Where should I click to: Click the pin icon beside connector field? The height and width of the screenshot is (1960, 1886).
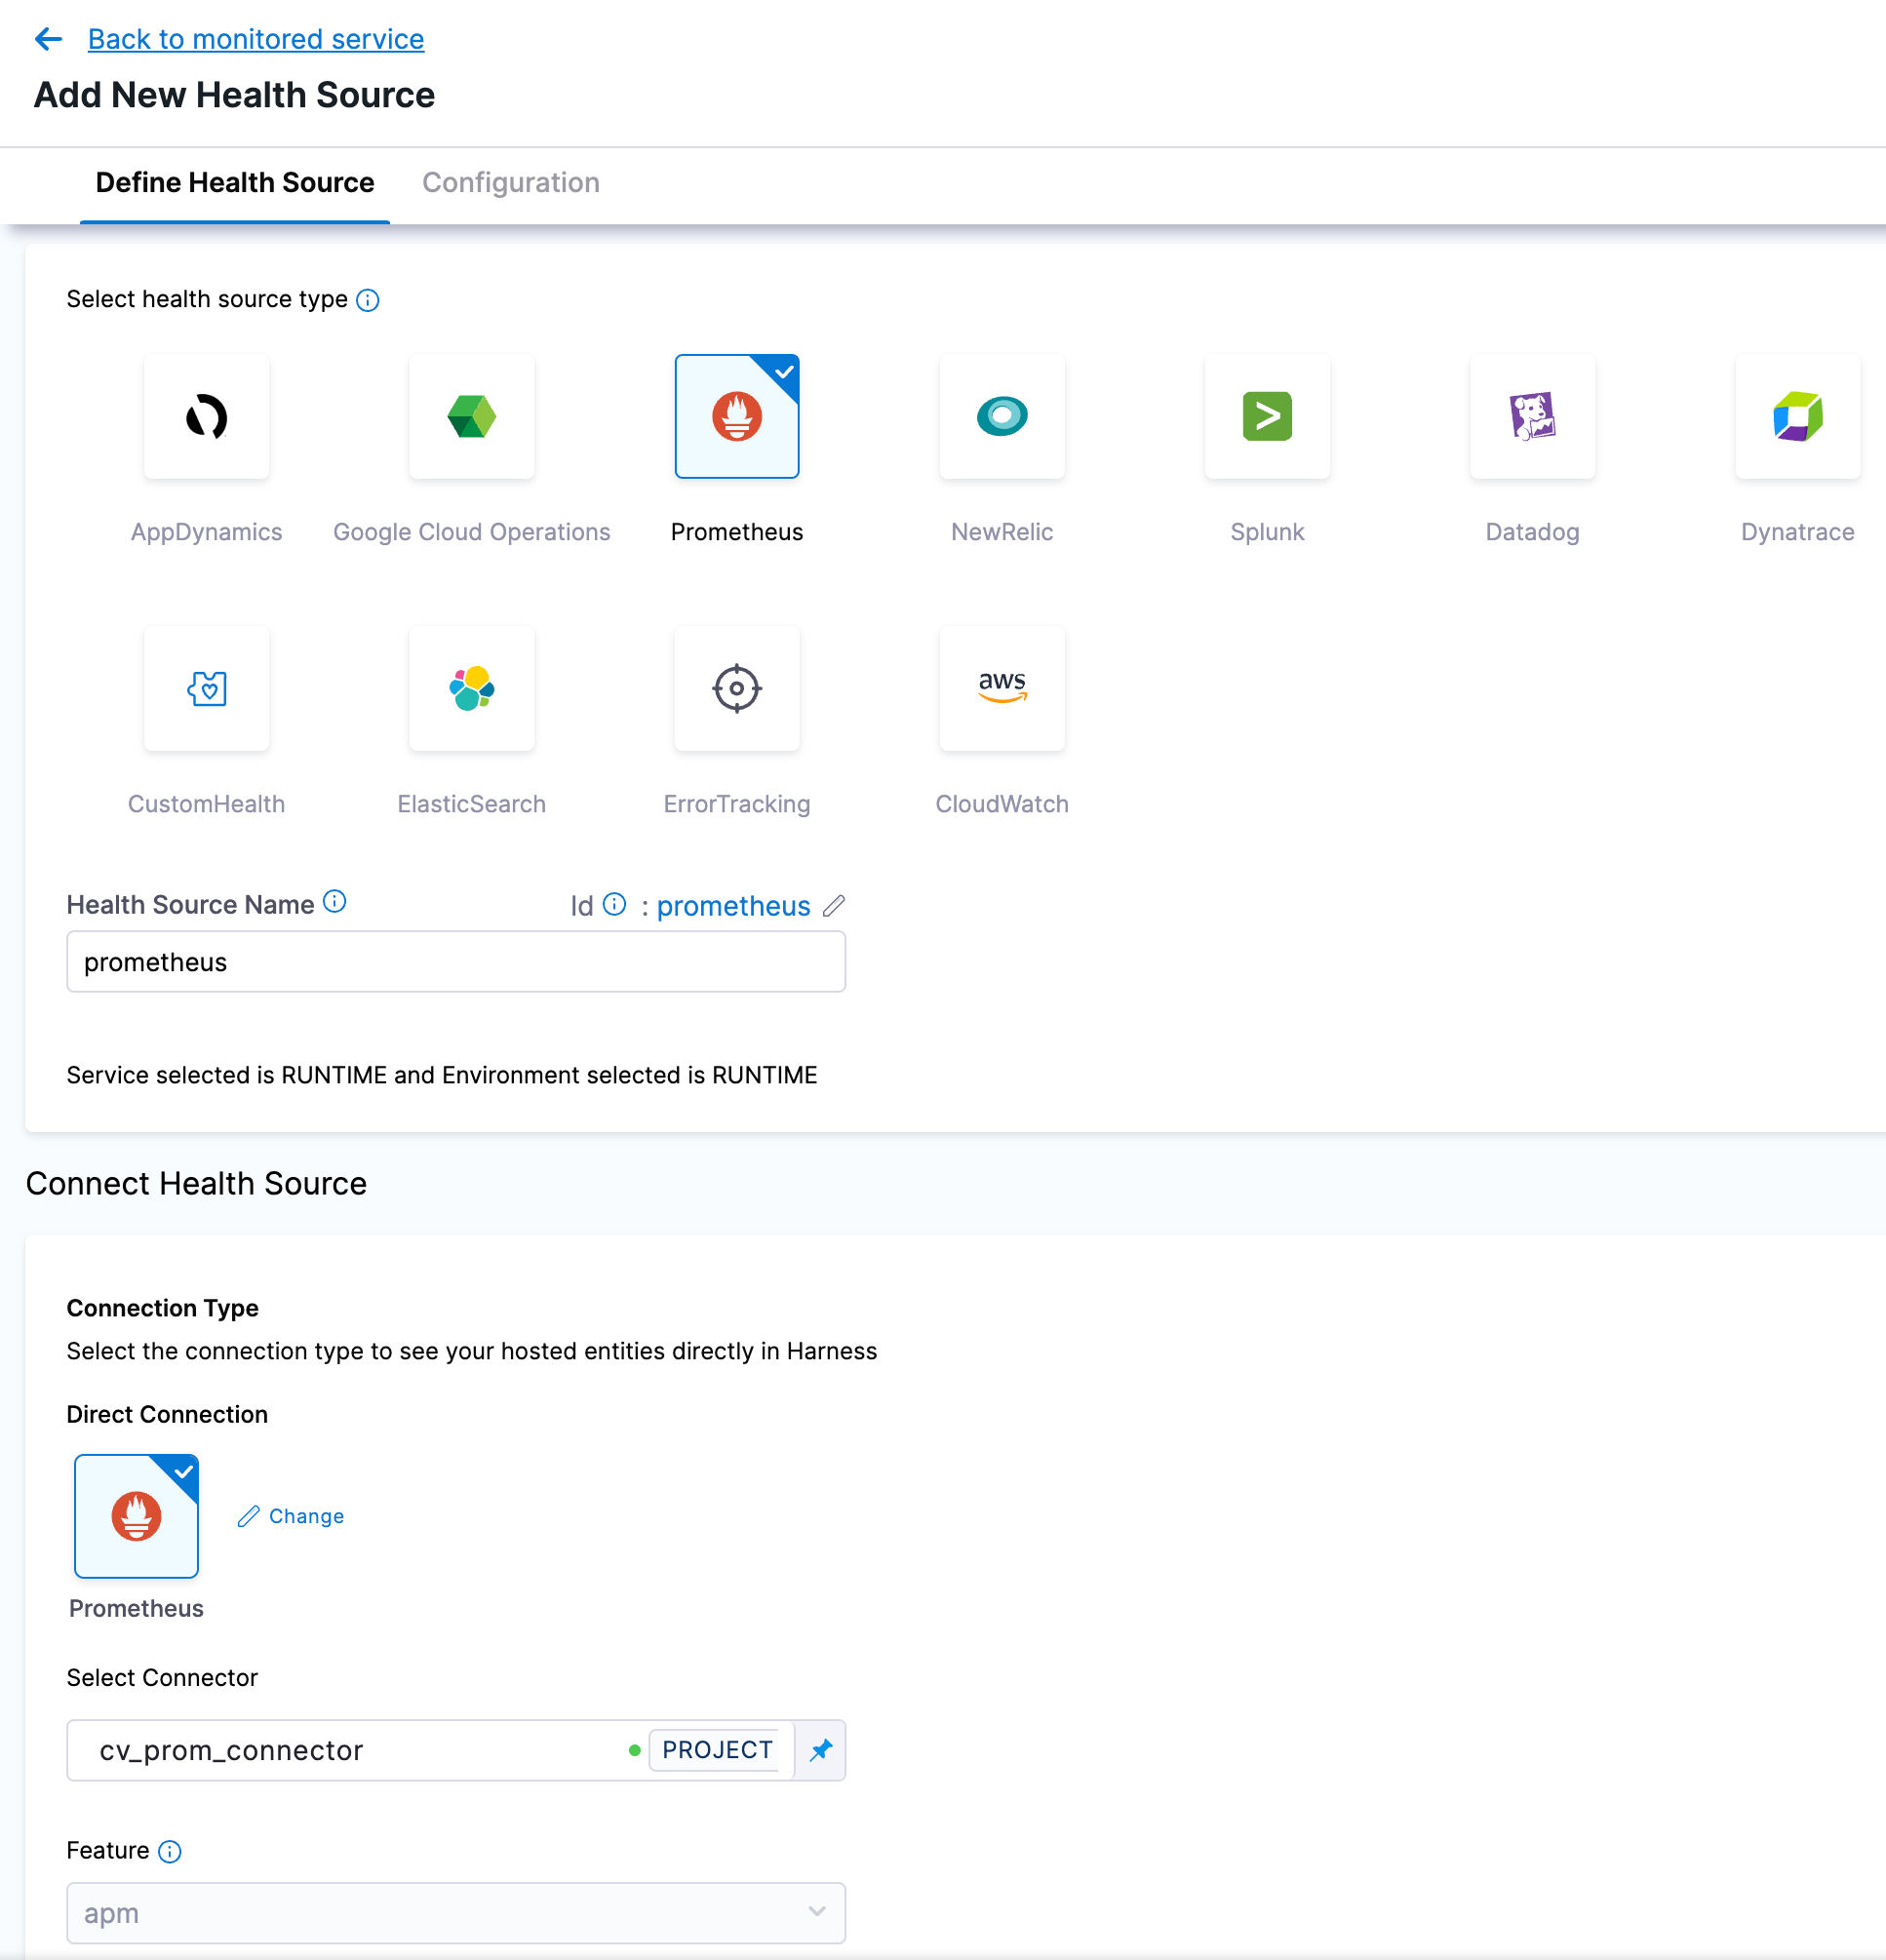[x=820, y=1750]
